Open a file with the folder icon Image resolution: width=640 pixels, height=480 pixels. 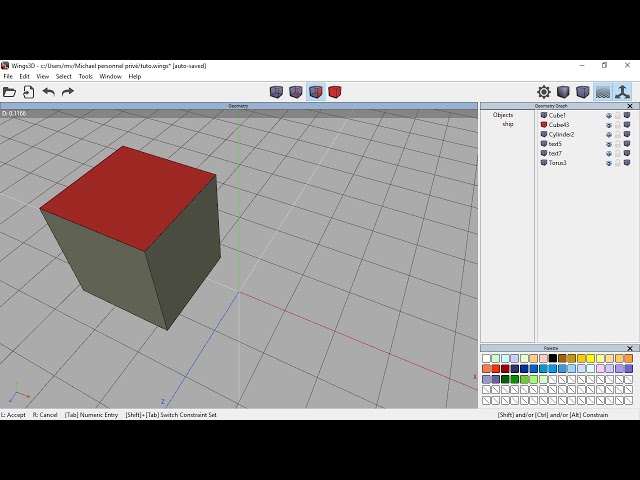[9, 92]
